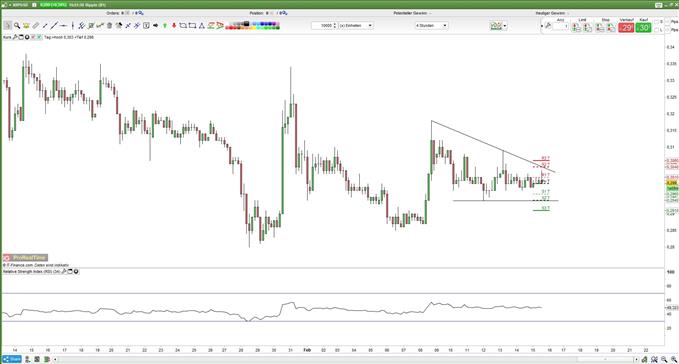Click the green Kauf buy button
This screenshot has height=364, width=679.
click(643, 28)
